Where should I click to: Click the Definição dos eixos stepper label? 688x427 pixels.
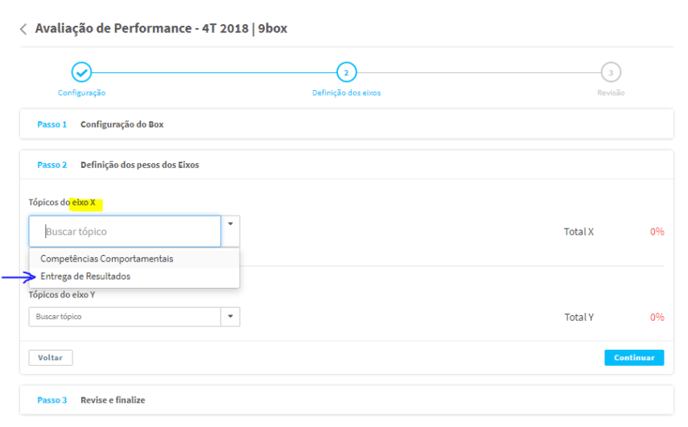point(346,93)
